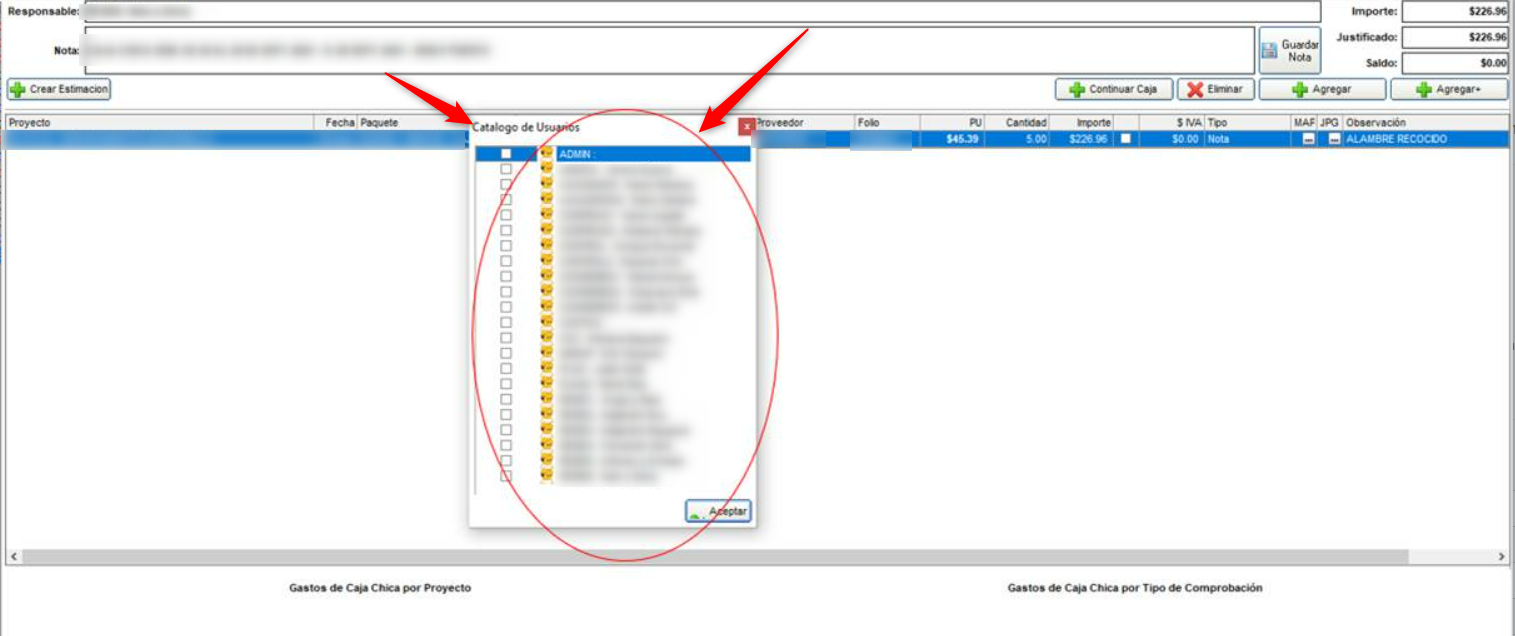Click the Agregar button without plus sign
Image resolution: width=1515 pixels, height=636 pixels.
(x=1322, y=89)
